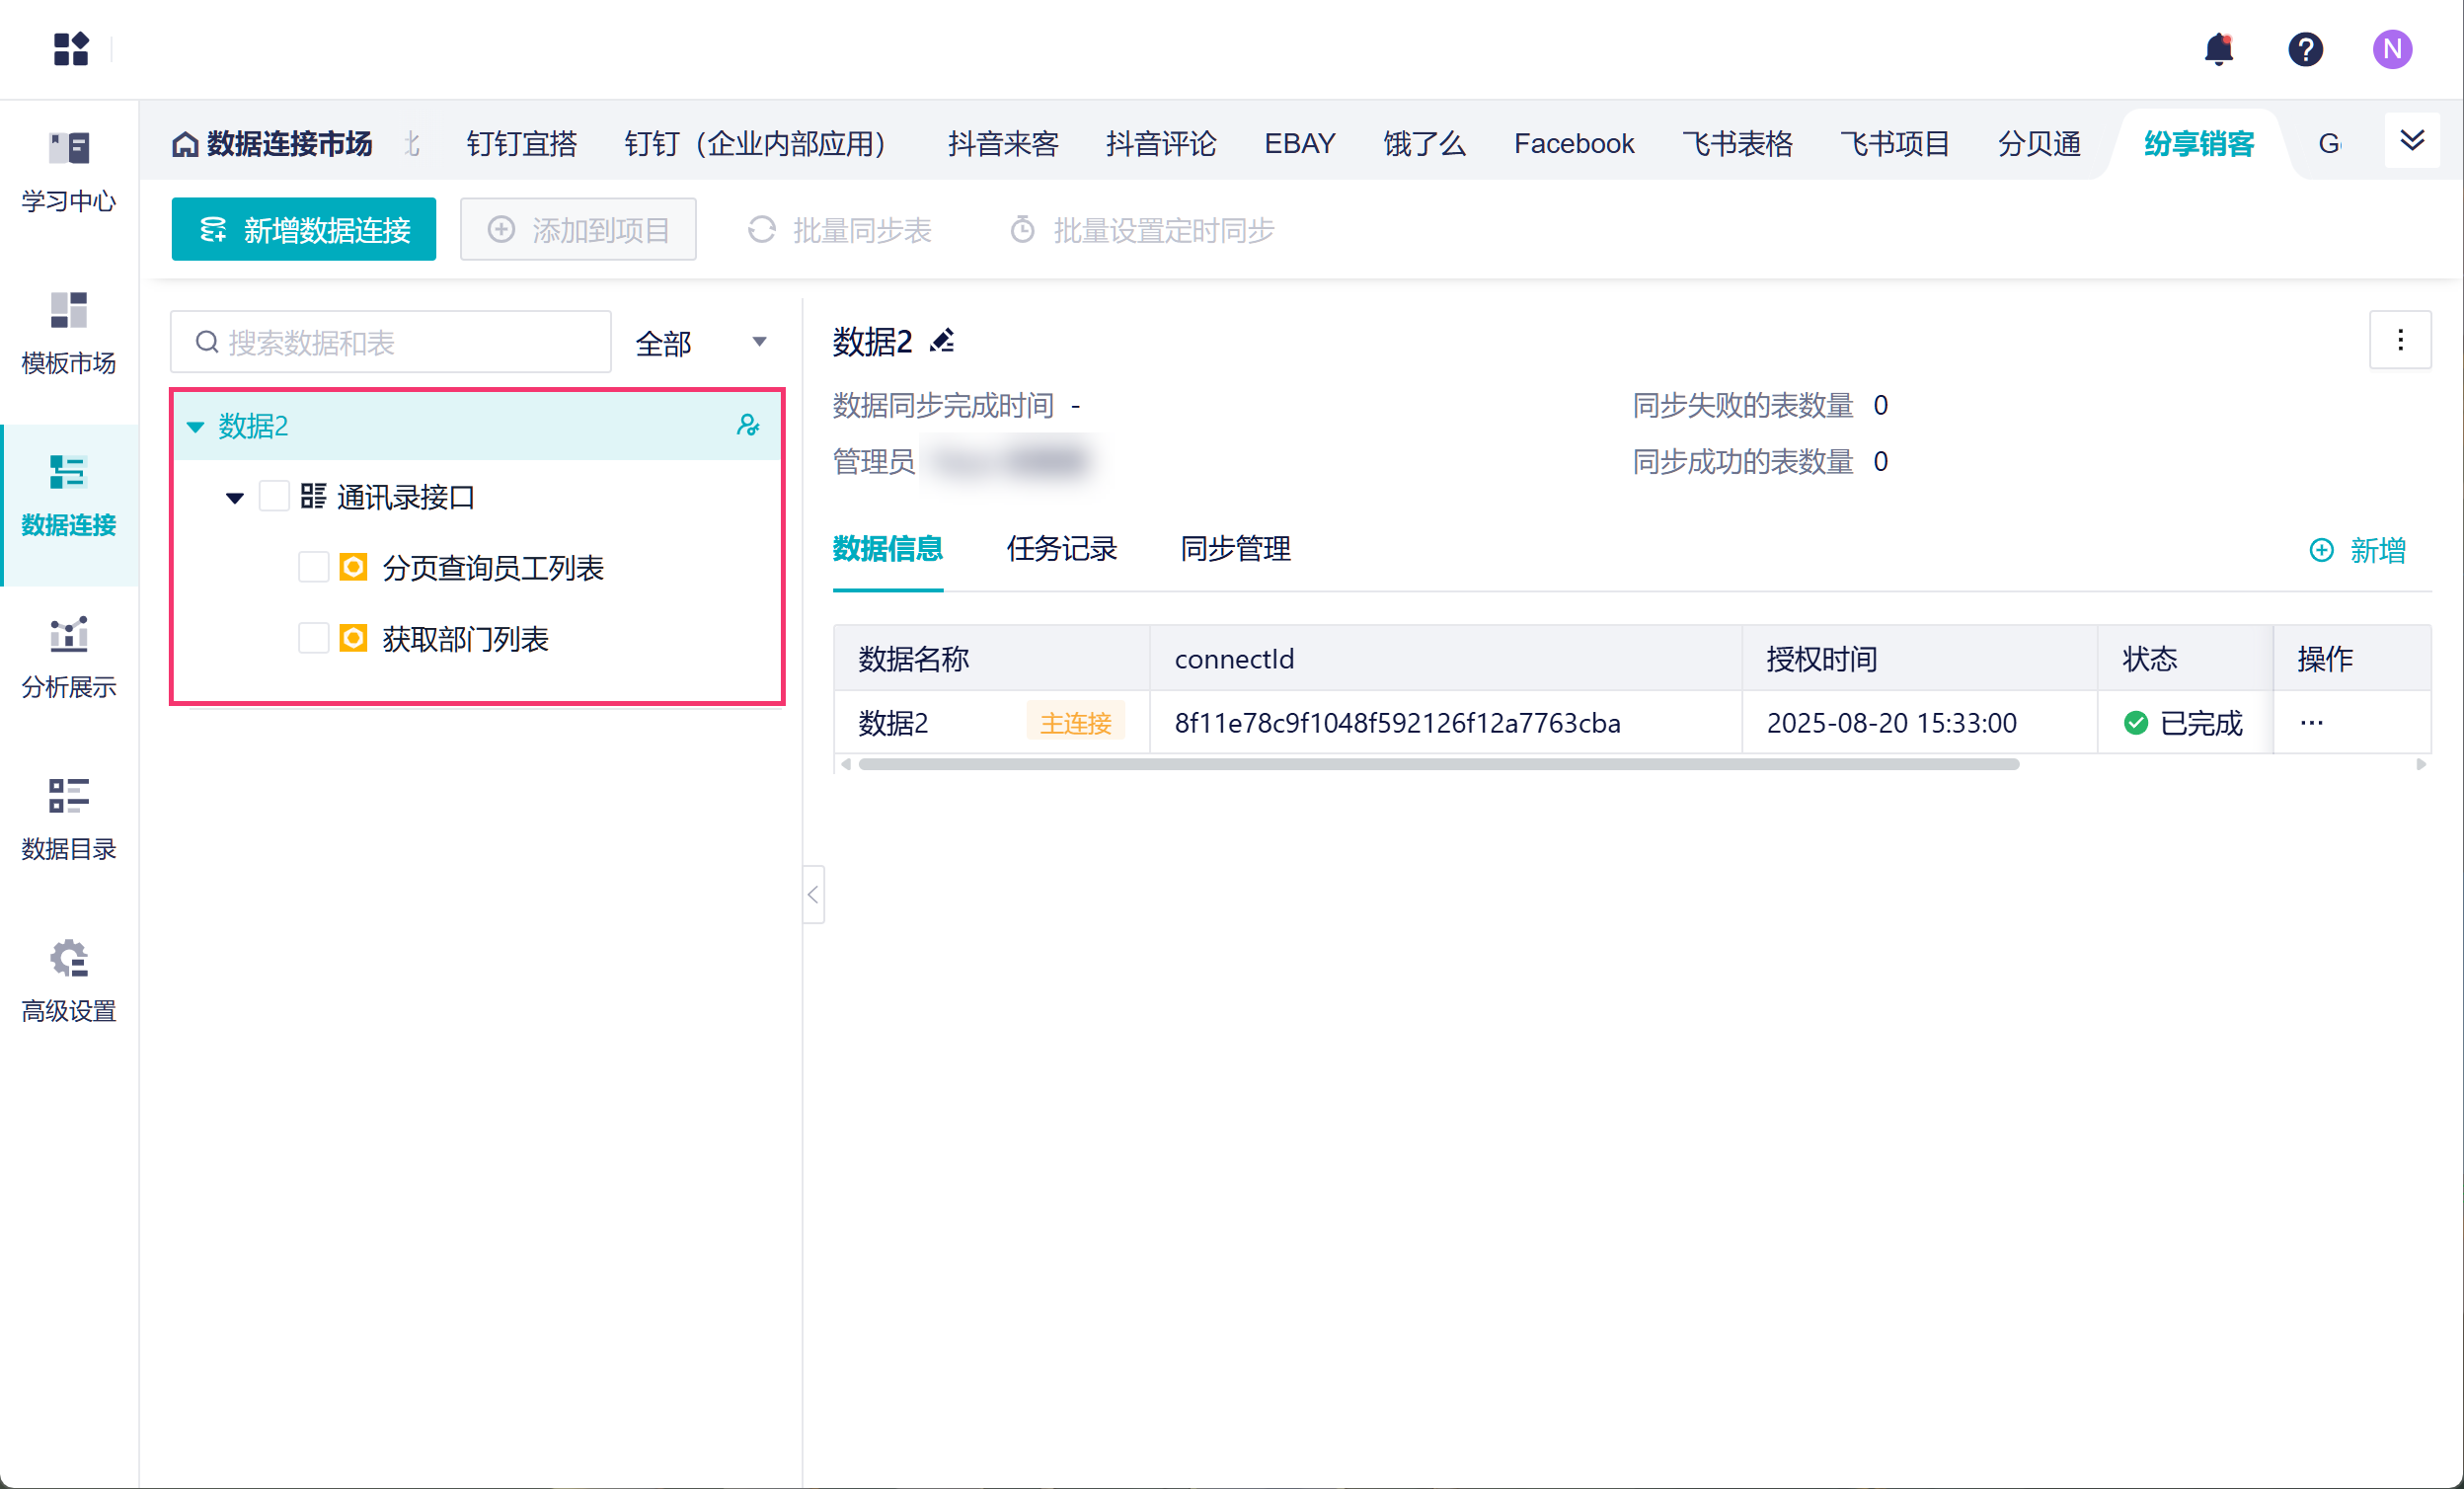Collapse the 通讯录接口 tree node
Screen dimensions: 2464x1489
click(x=235, y=498)
